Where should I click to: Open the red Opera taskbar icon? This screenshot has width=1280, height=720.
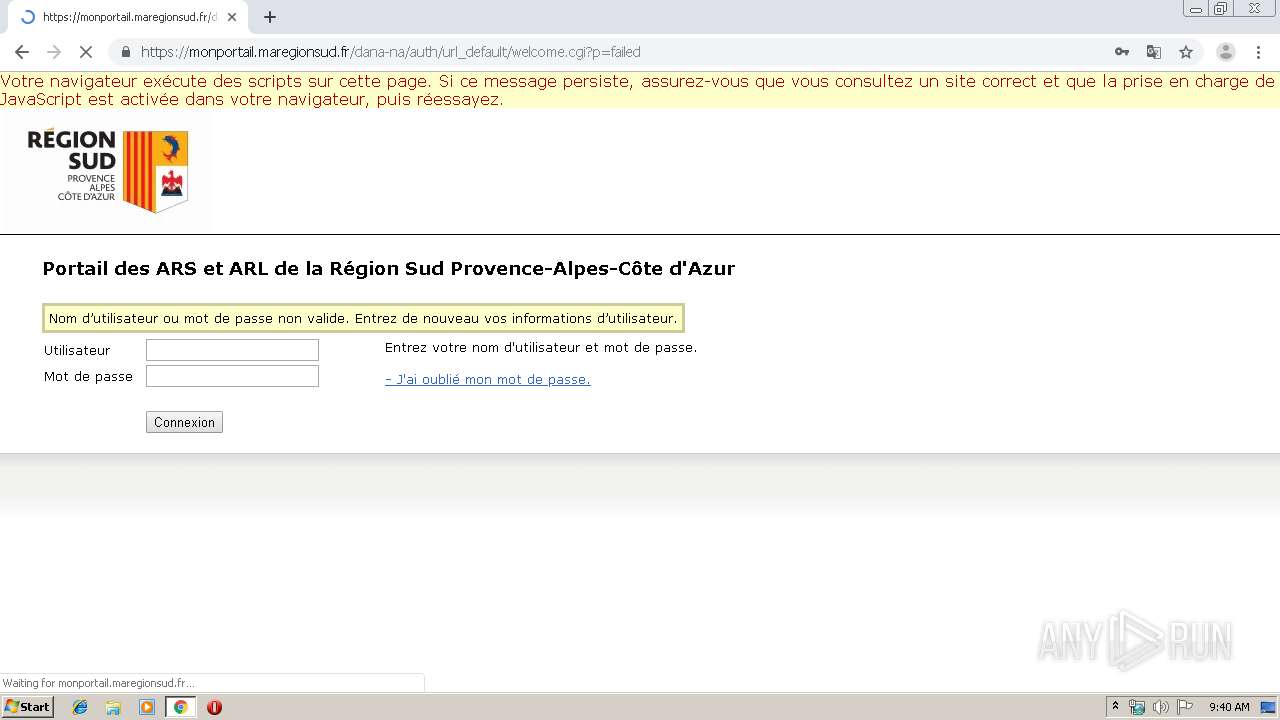[214, 707]
